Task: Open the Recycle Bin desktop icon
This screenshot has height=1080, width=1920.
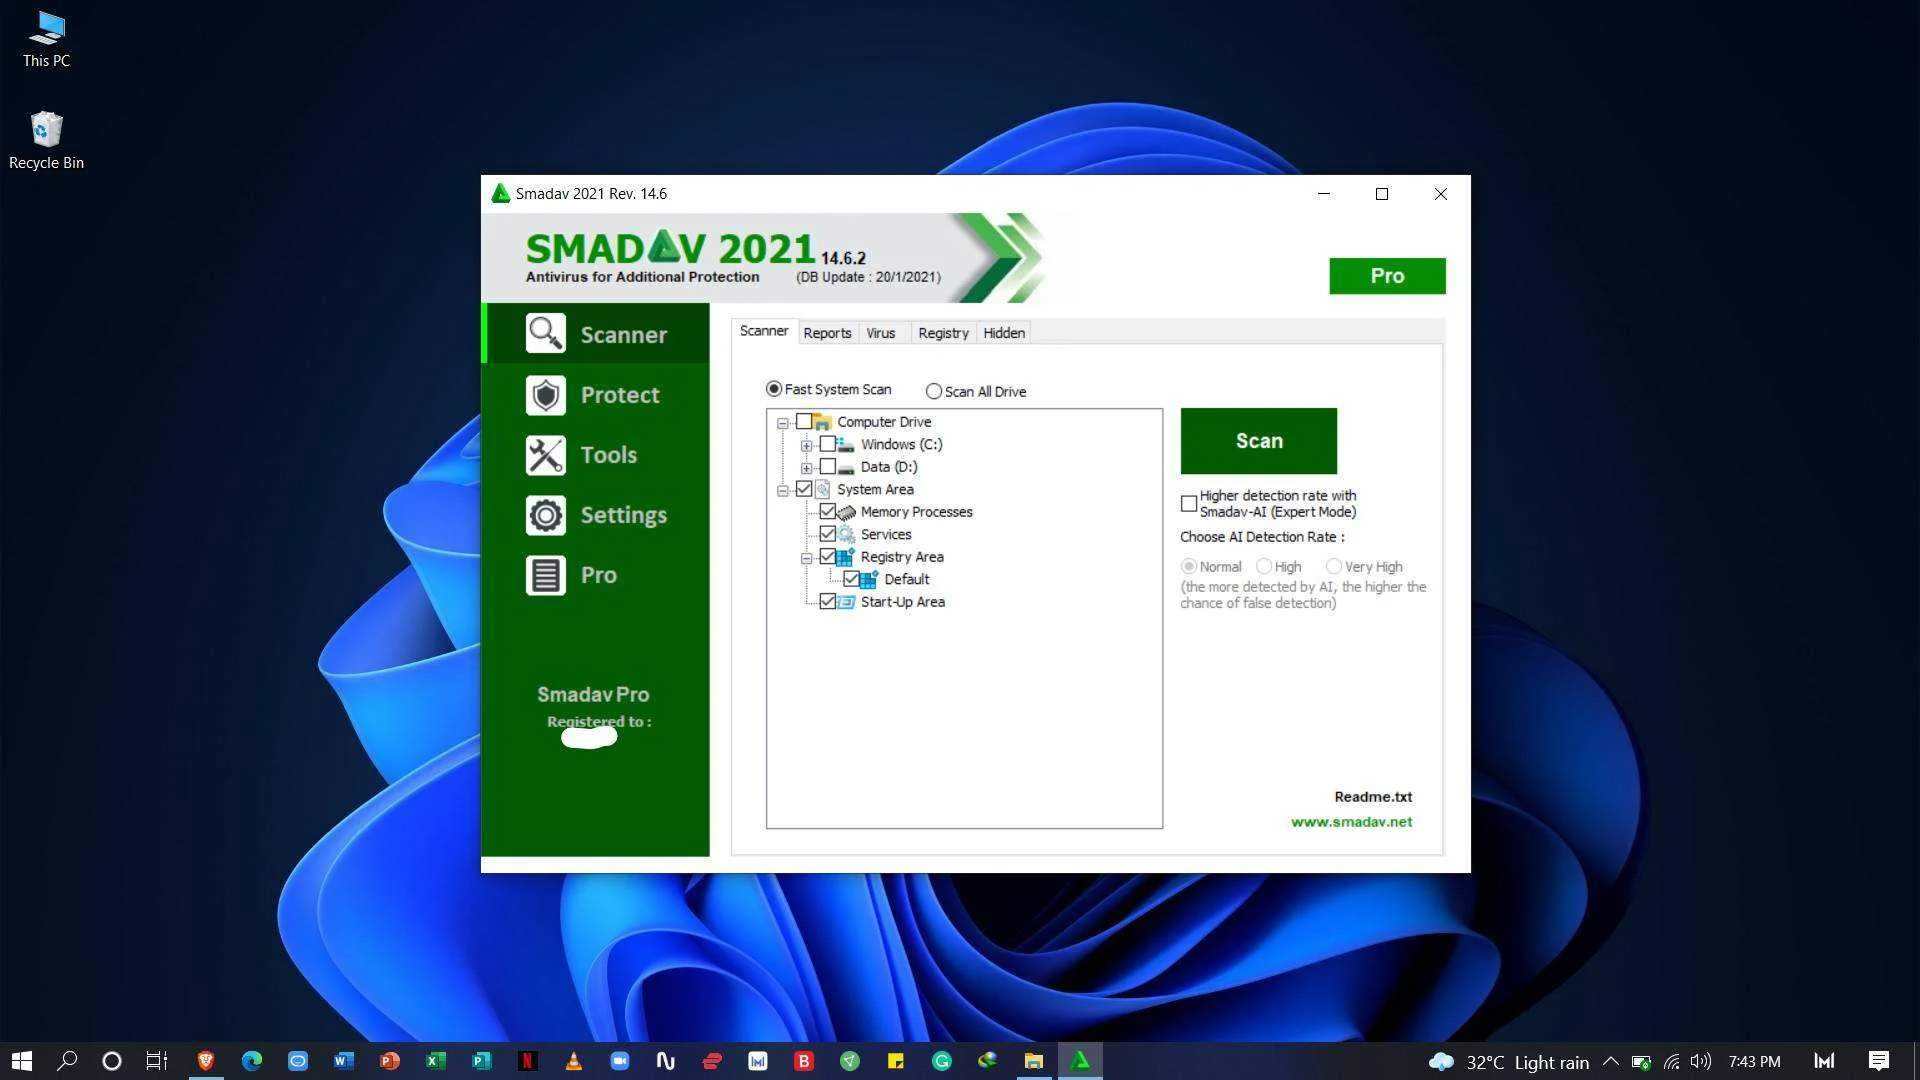Action: pyautogui.click(x=46, y=141)
